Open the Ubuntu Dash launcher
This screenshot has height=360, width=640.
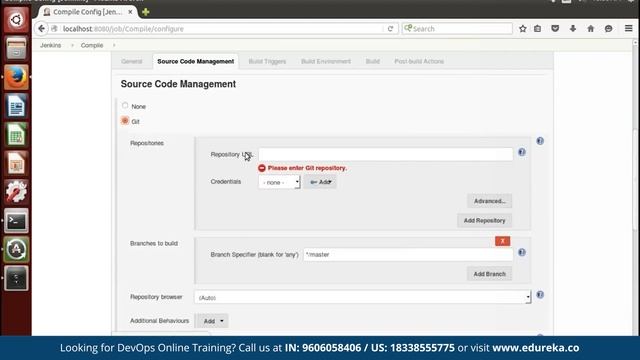(16, 19)
